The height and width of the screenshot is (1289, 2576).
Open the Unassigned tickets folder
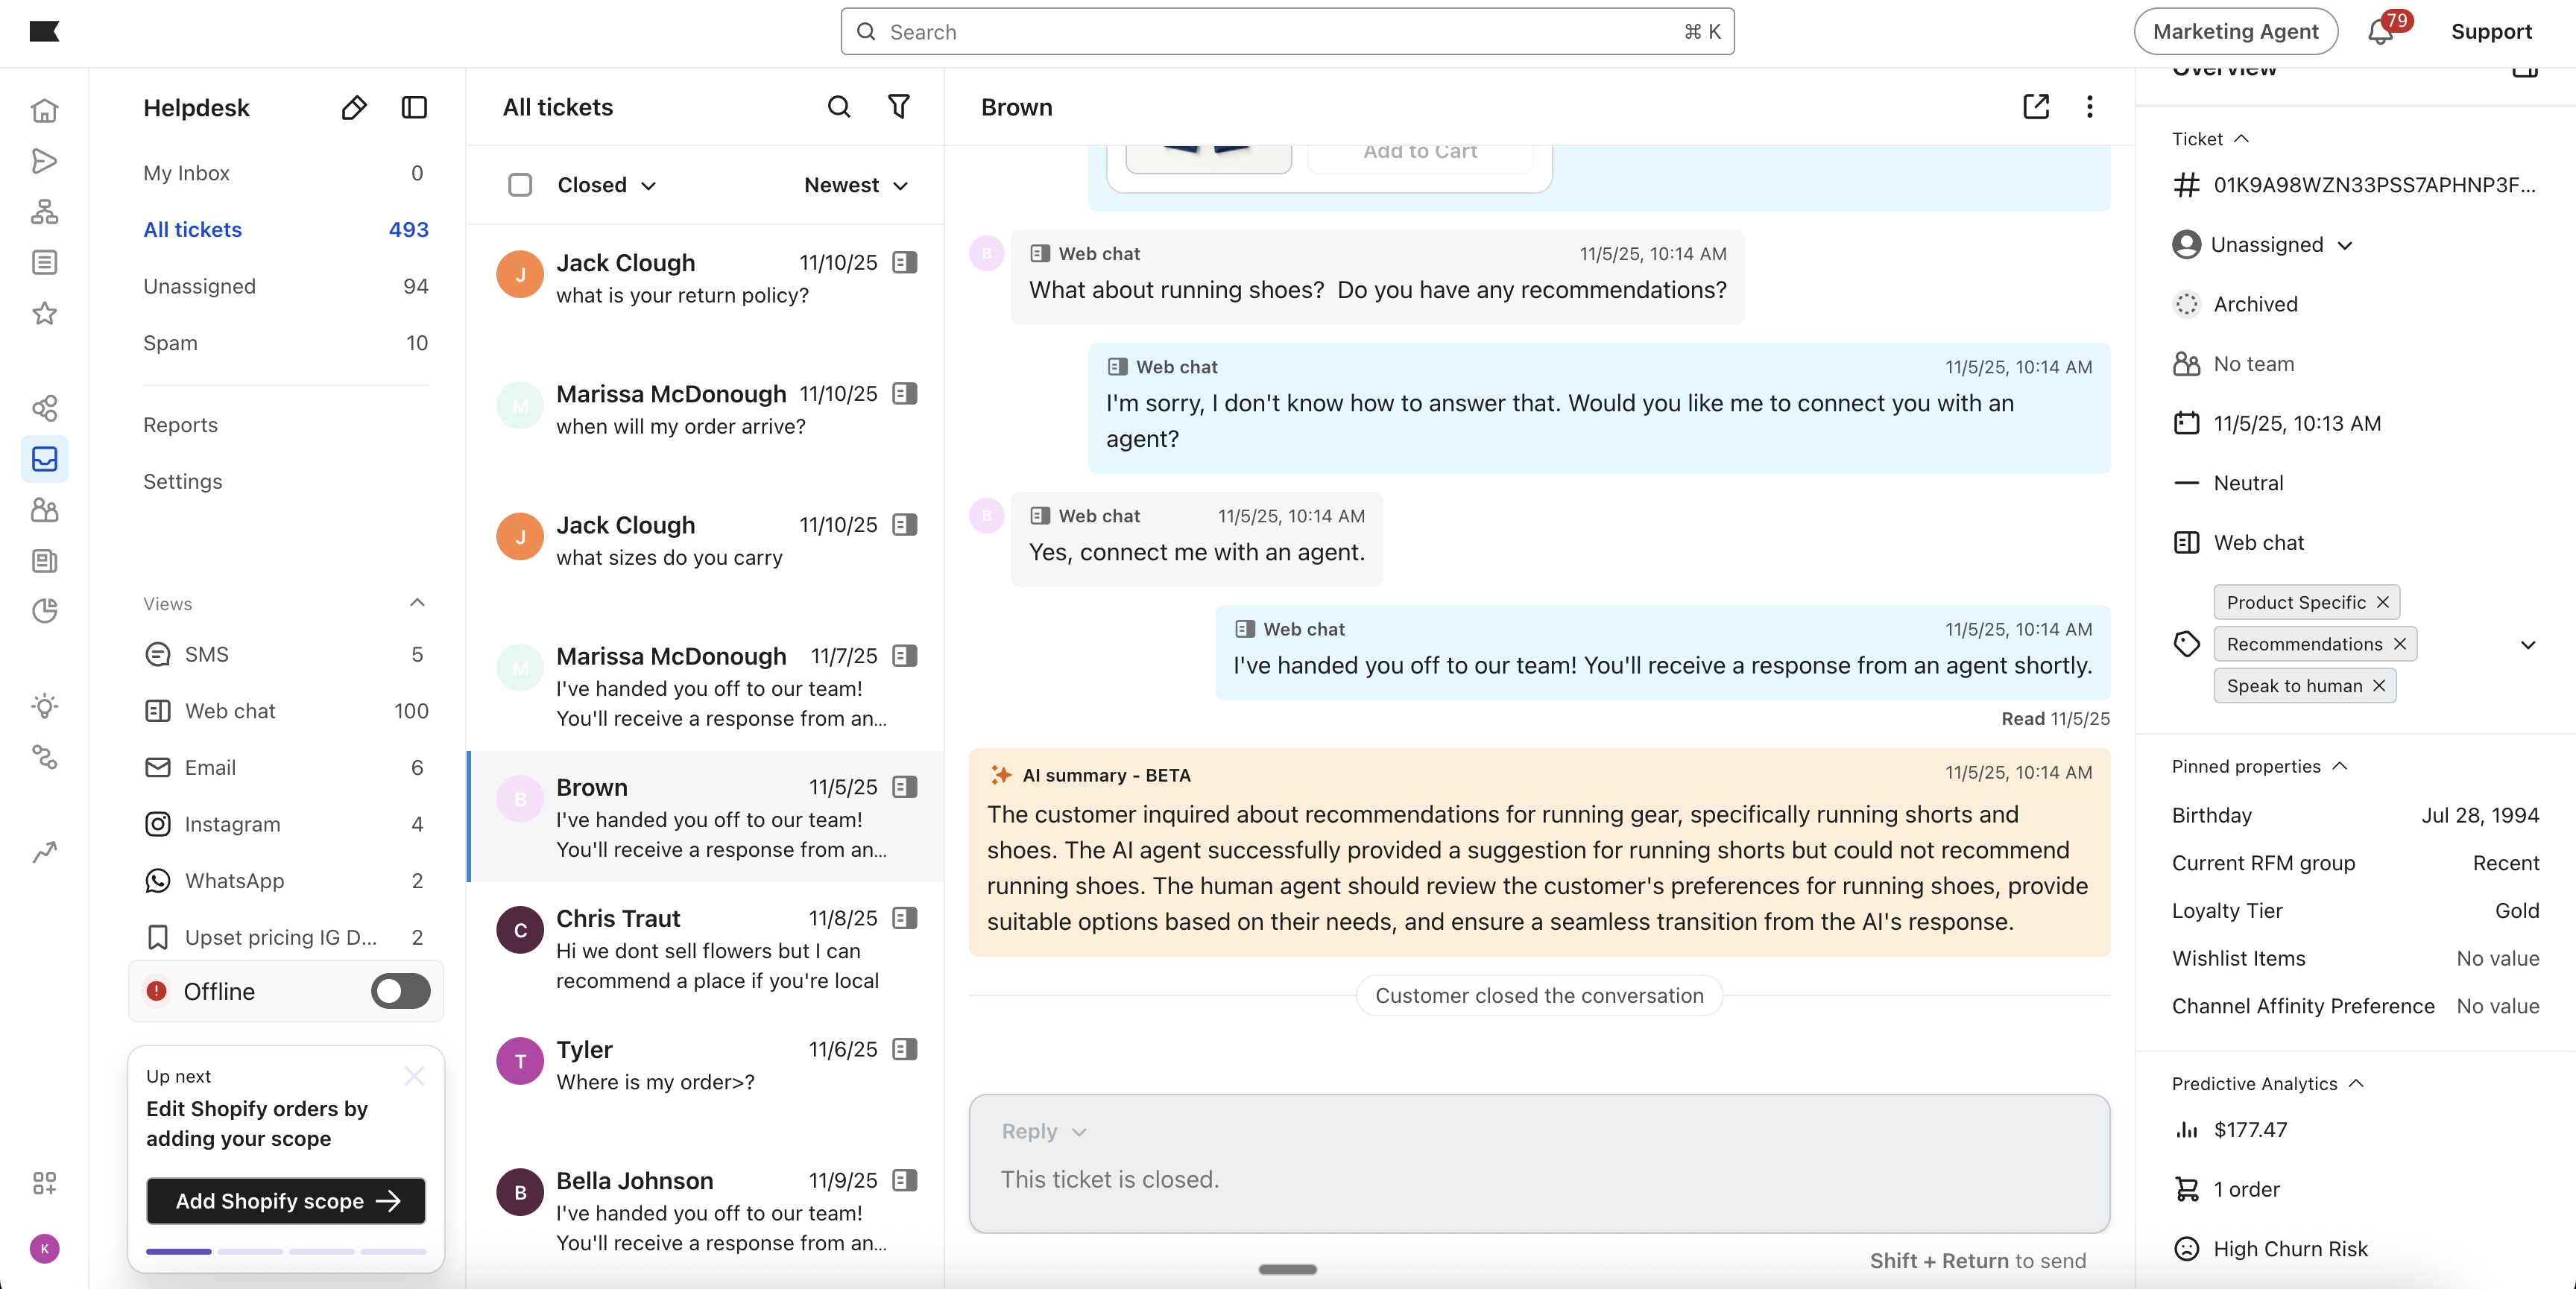point(200,286)
